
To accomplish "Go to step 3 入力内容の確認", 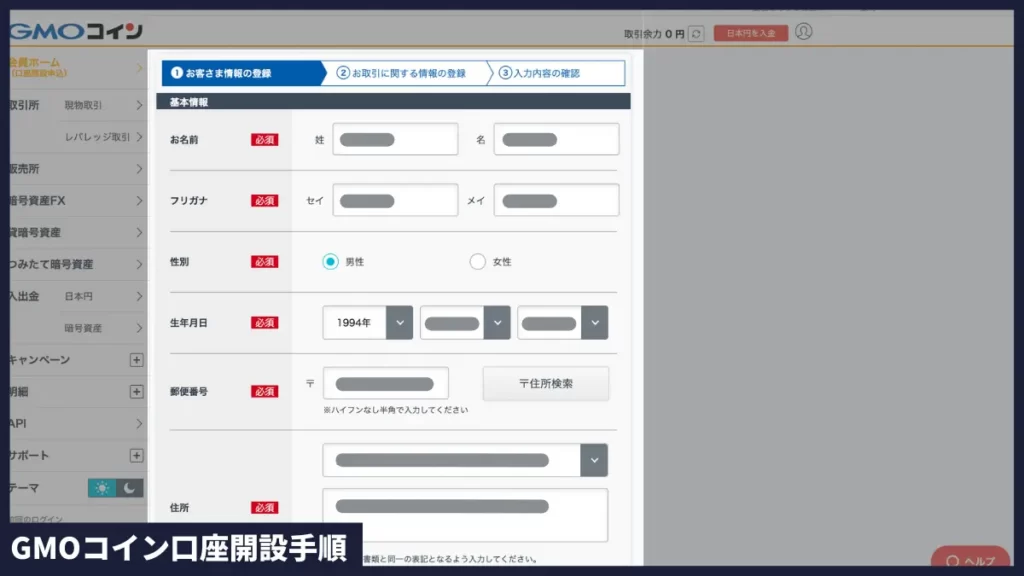I will [x=557, y=73].
